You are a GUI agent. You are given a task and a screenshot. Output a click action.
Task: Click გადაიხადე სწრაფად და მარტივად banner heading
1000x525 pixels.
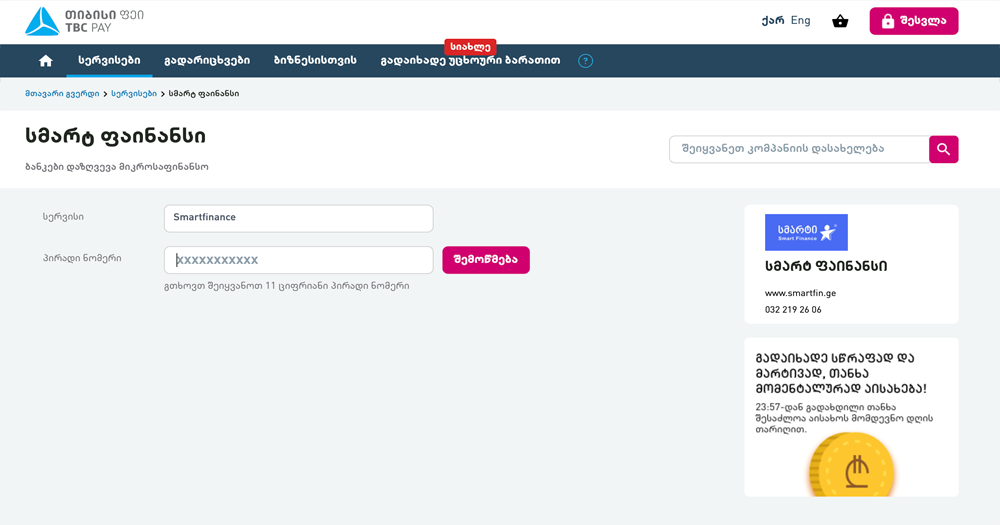click(841, 373)
